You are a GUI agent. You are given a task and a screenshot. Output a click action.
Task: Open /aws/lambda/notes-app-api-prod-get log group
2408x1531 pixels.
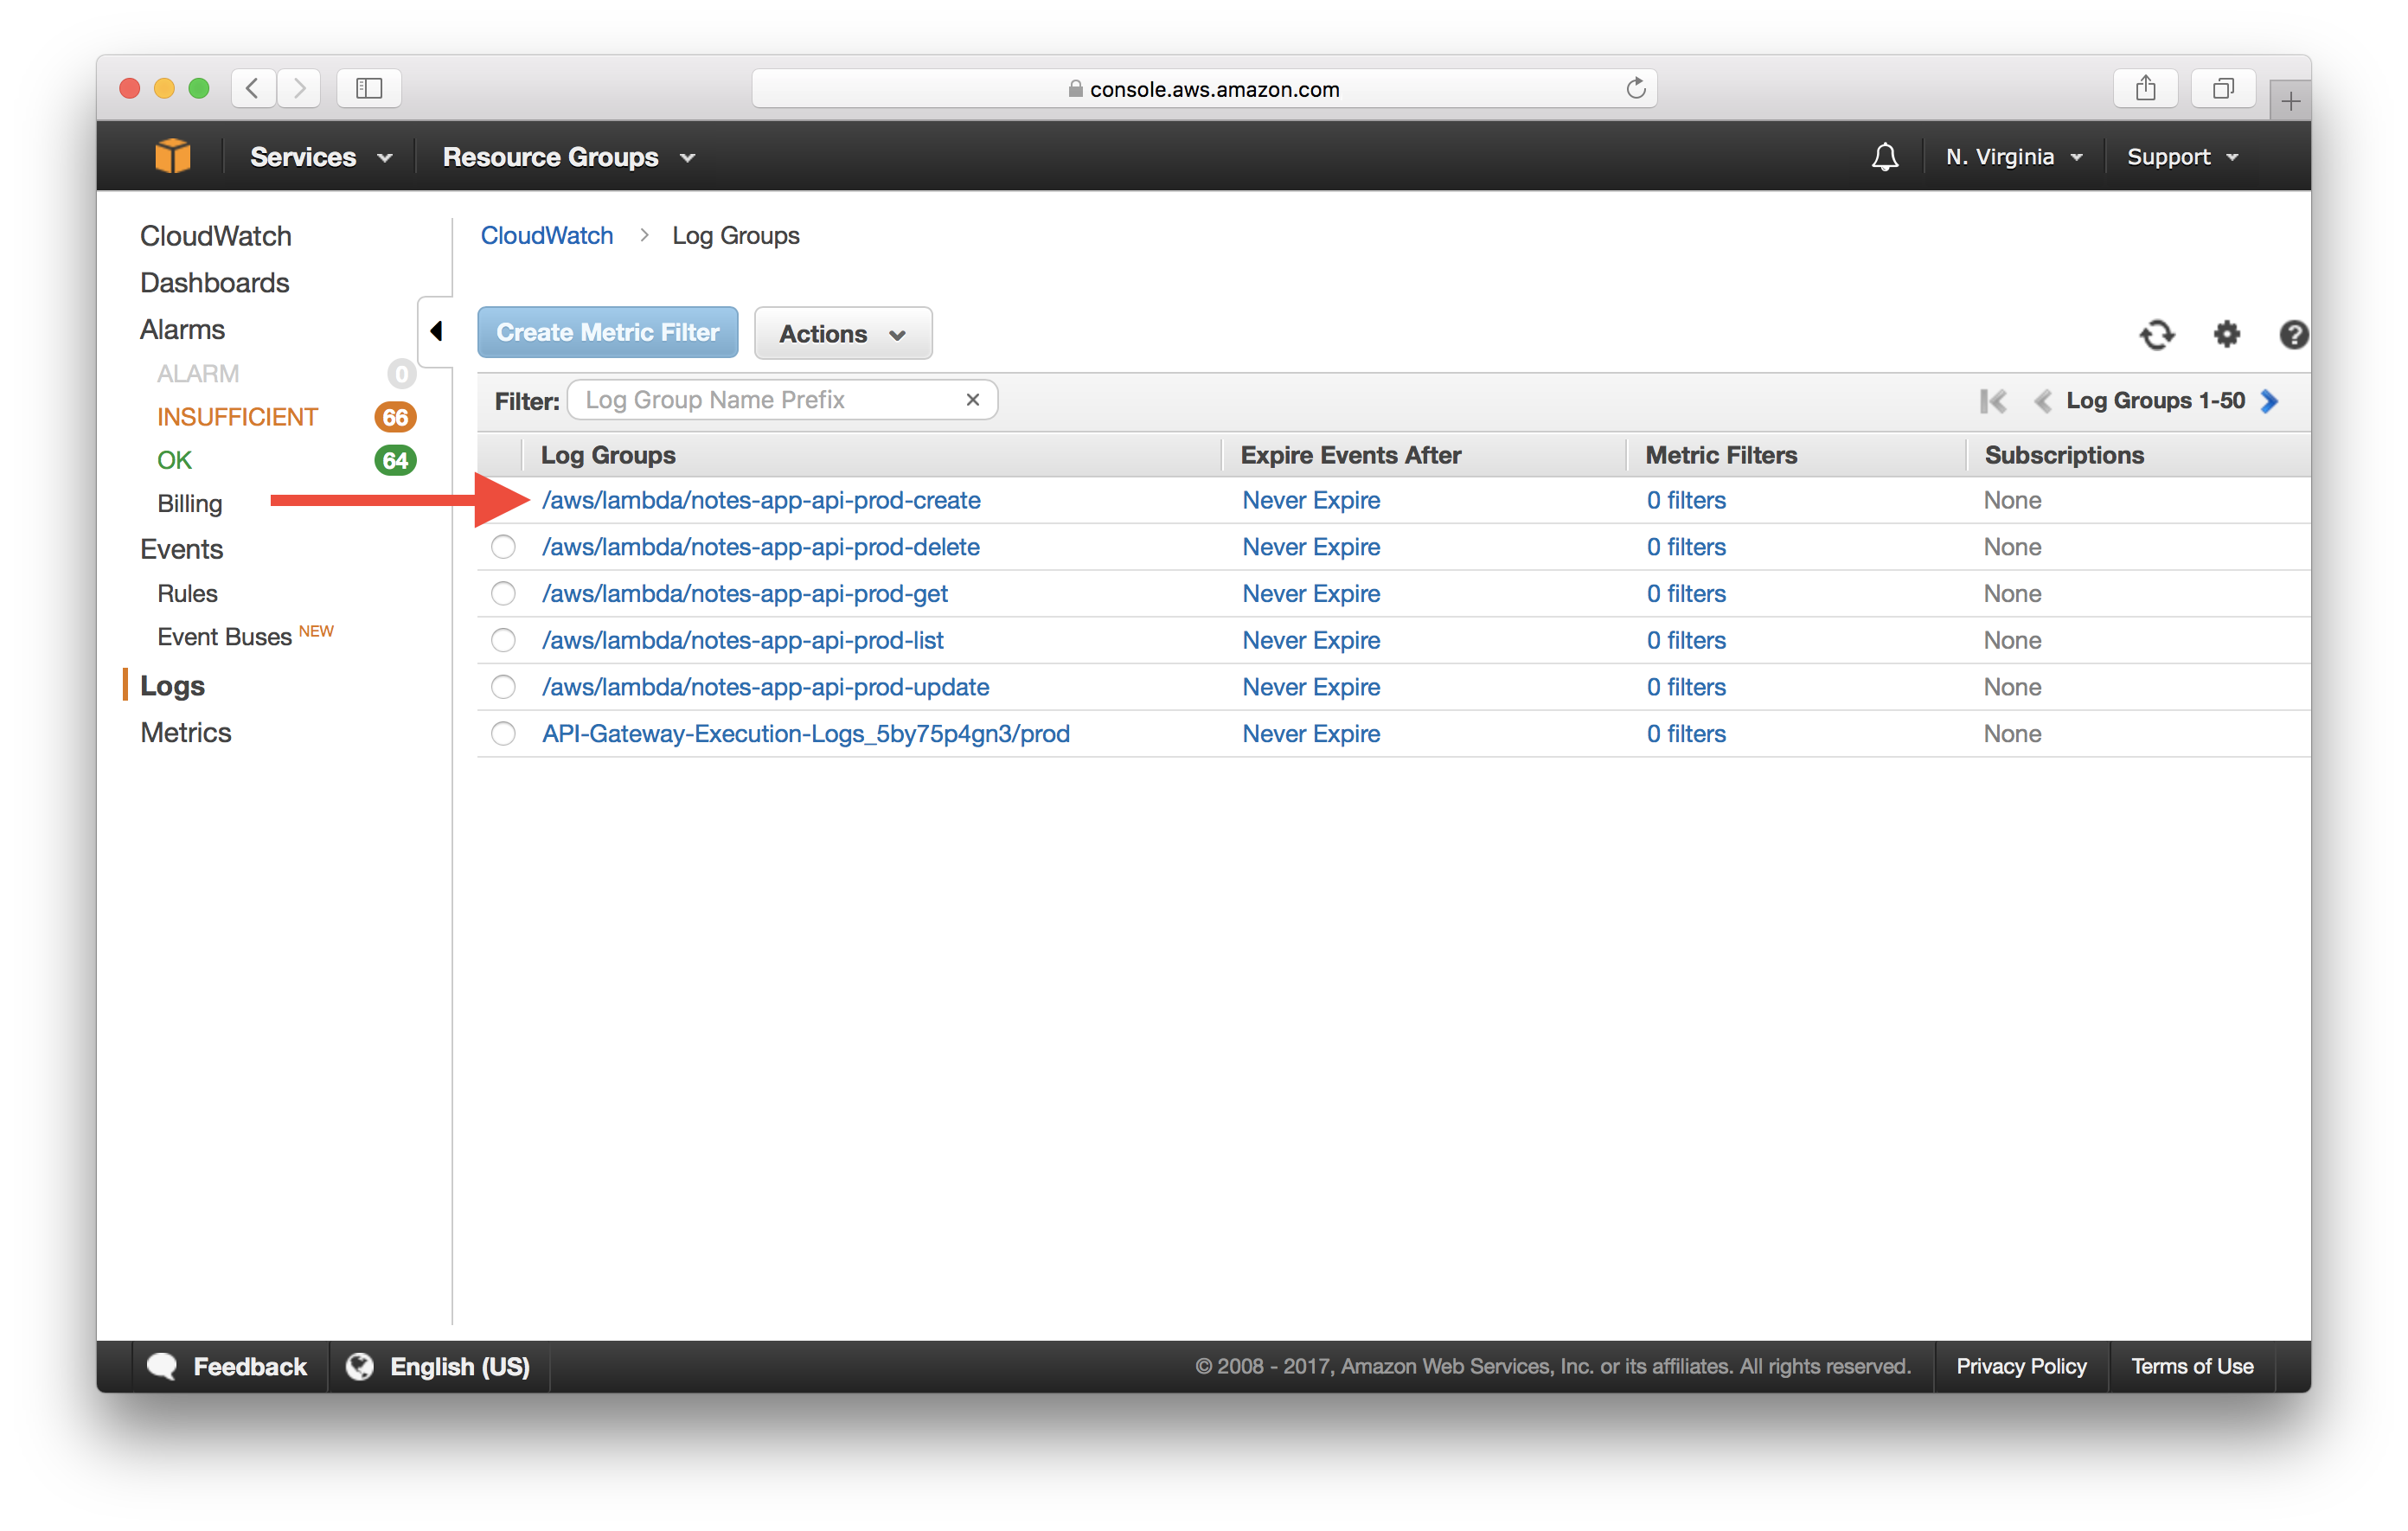[x=745, y=594]
